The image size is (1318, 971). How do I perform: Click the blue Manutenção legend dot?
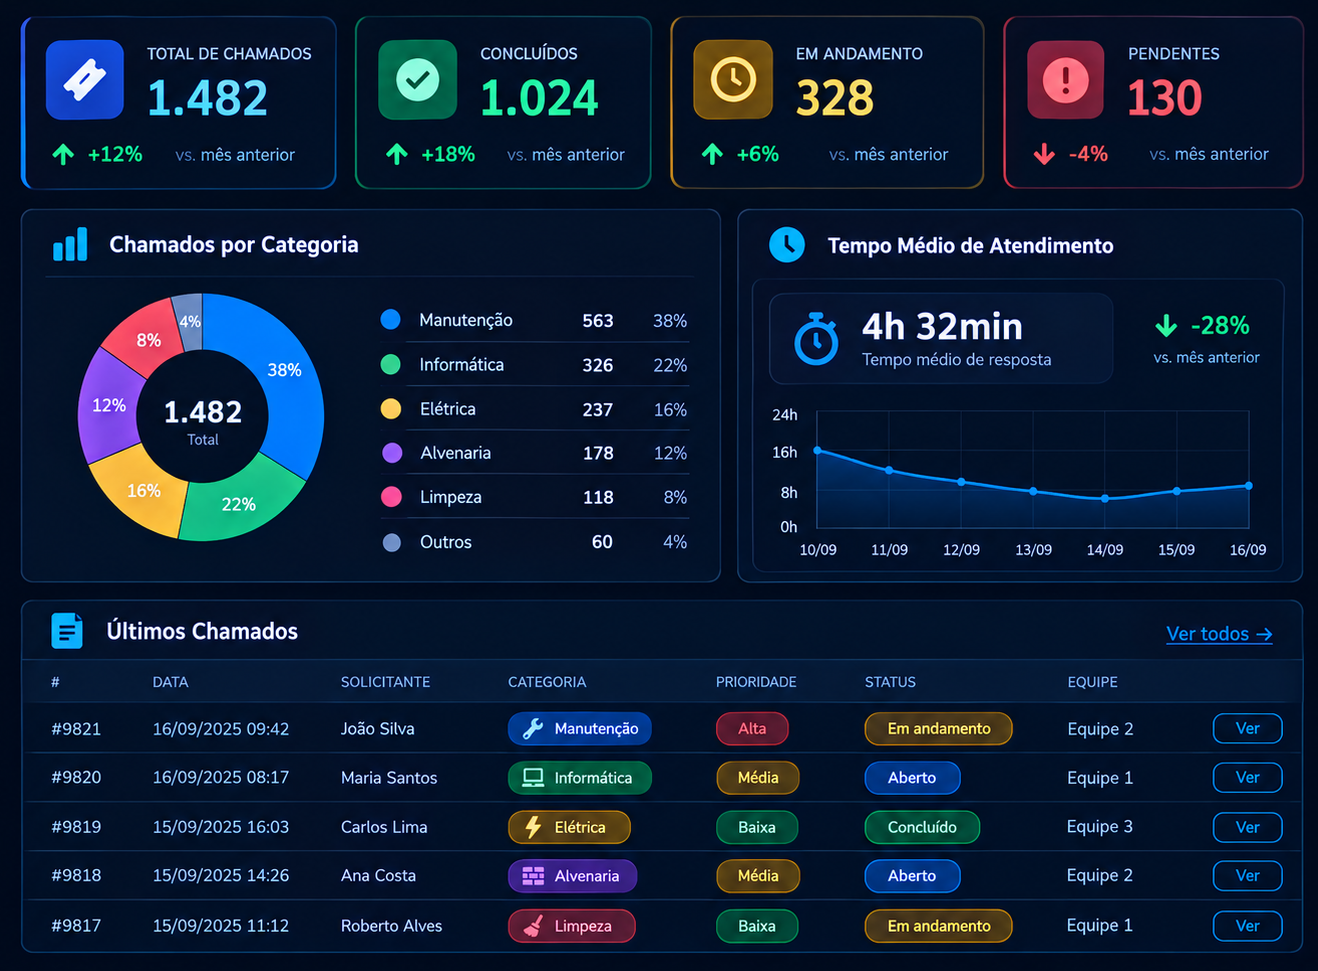coord(391,320)
